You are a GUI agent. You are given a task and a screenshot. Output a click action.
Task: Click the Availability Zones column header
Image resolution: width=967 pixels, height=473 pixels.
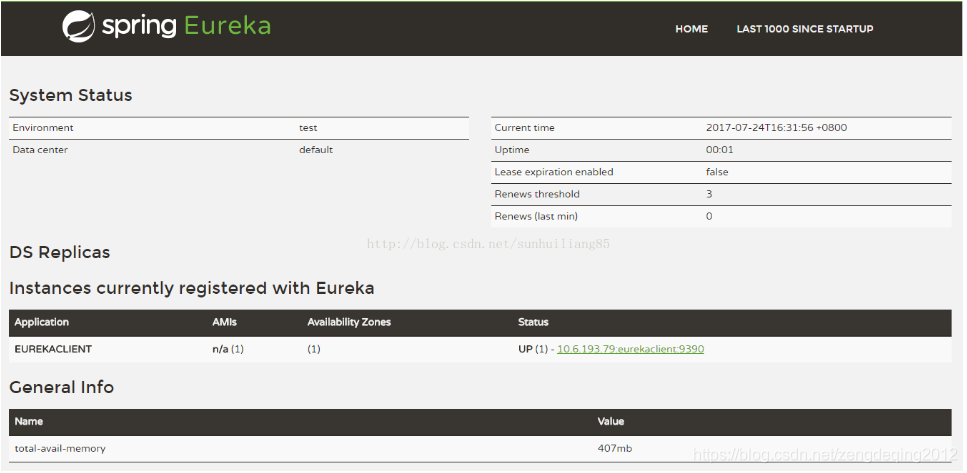click(x=349, y=322)
